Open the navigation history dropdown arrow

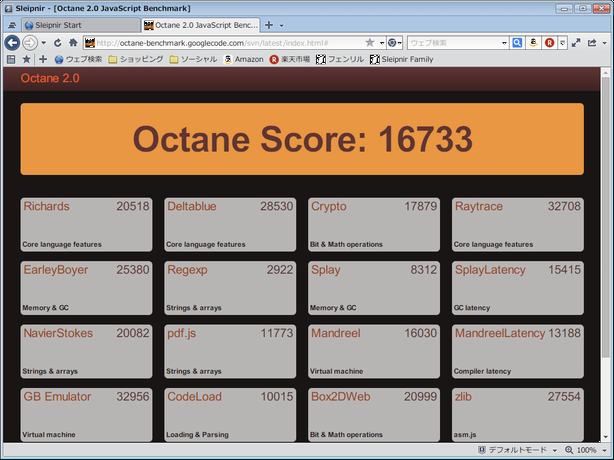click(43, 43)
